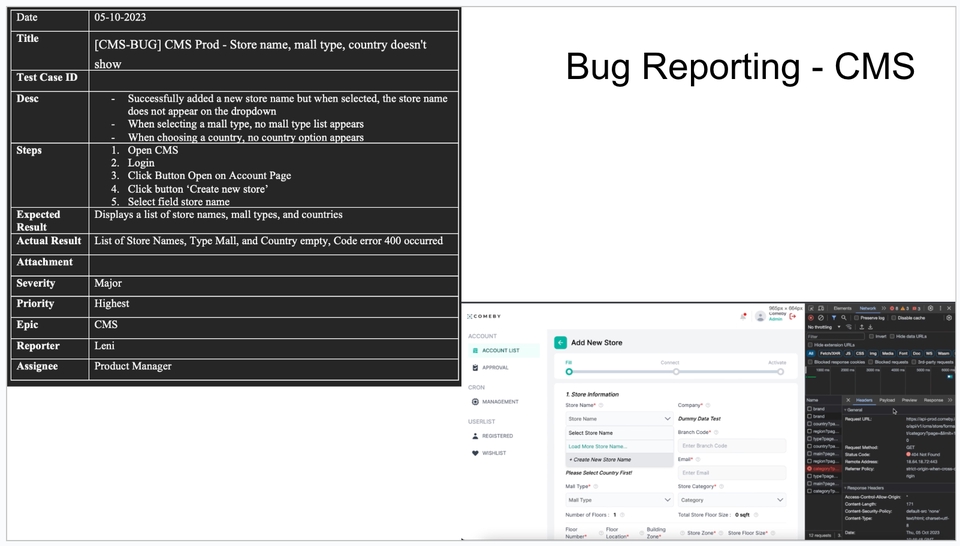Click the red logout icon in Comeby header
This screenshot has height=546, width=960.
793,316
